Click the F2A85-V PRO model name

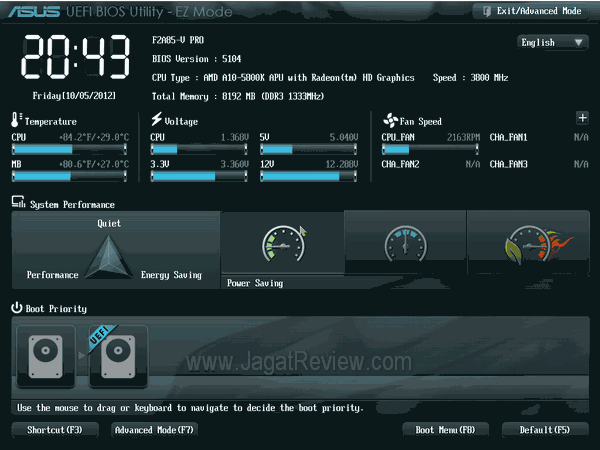178,40
